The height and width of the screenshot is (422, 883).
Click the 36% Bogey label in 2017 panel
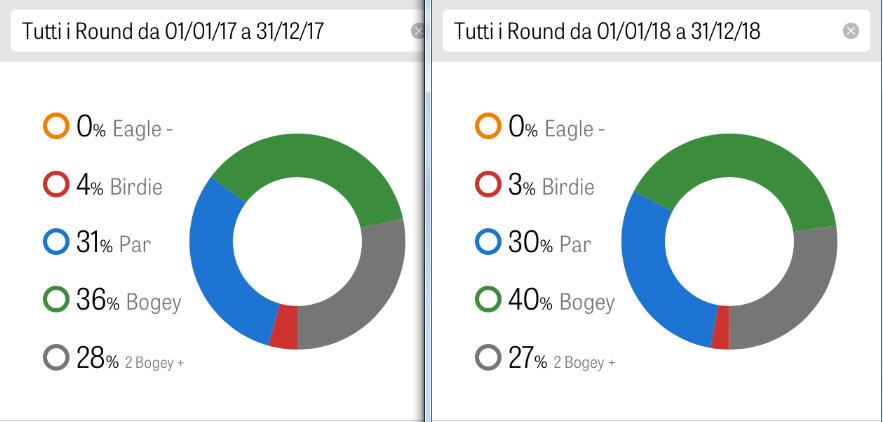pyautogui.click(x=128, y=300)
